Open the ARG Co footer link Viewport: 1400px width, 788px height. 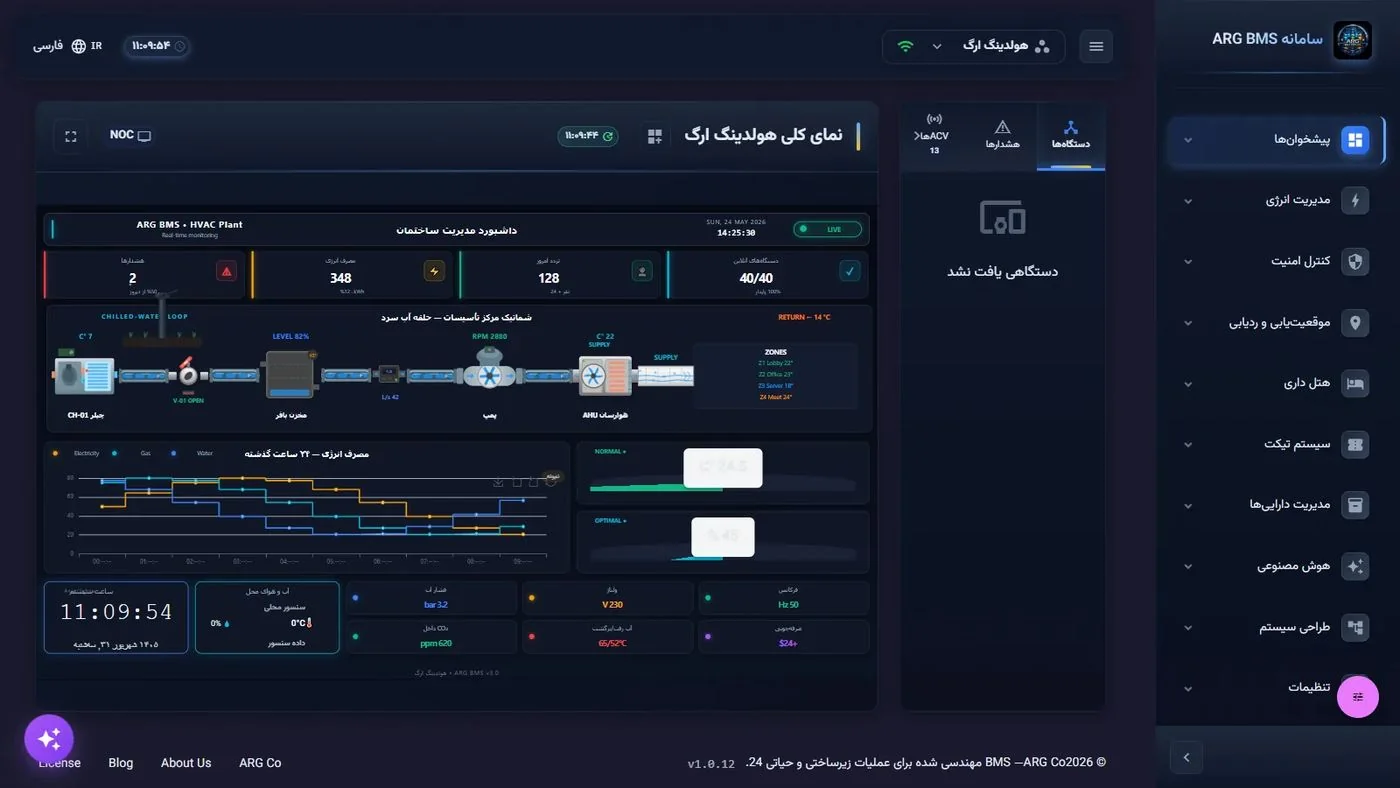pos(260,763)
